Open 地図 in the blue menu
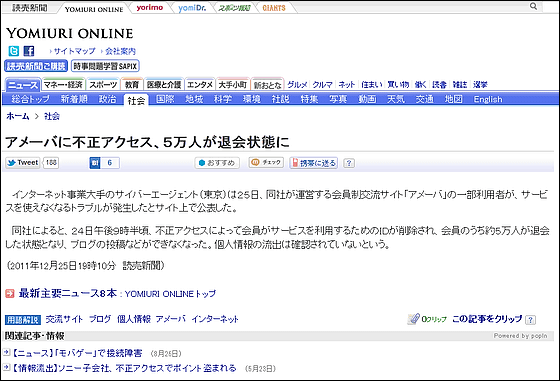This screenshot has height=381, width=560. click(x=454, y=99)
